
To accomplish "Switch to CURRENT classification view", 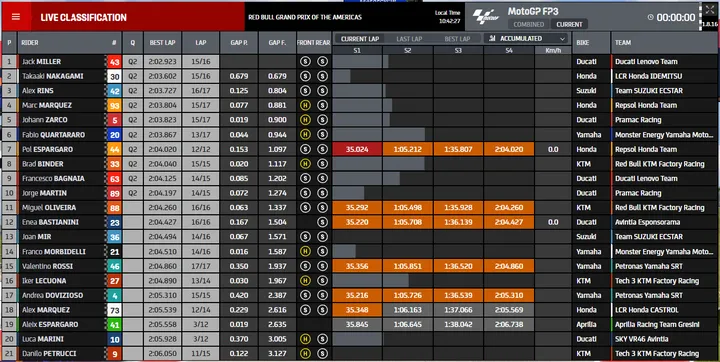I will coord(569,24).
